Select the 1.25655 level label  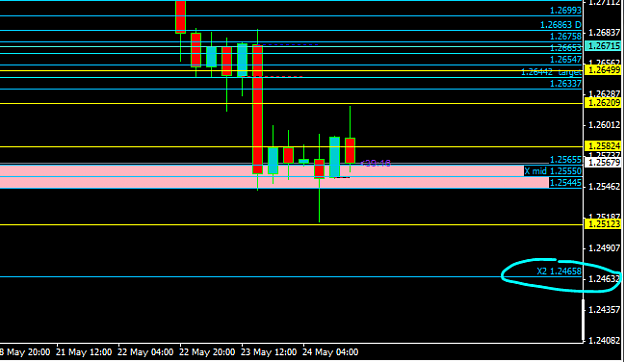pos(566,159)
